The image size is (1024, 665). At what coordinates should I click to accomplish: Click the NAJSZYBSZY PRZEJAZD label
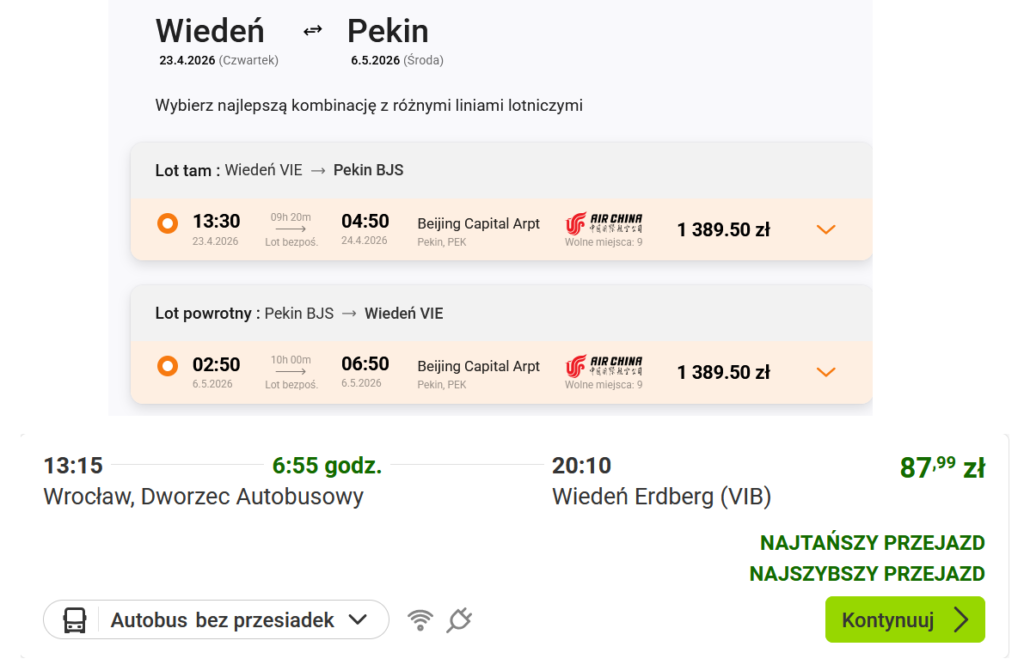pyautogui.click(x=867, y=574)
